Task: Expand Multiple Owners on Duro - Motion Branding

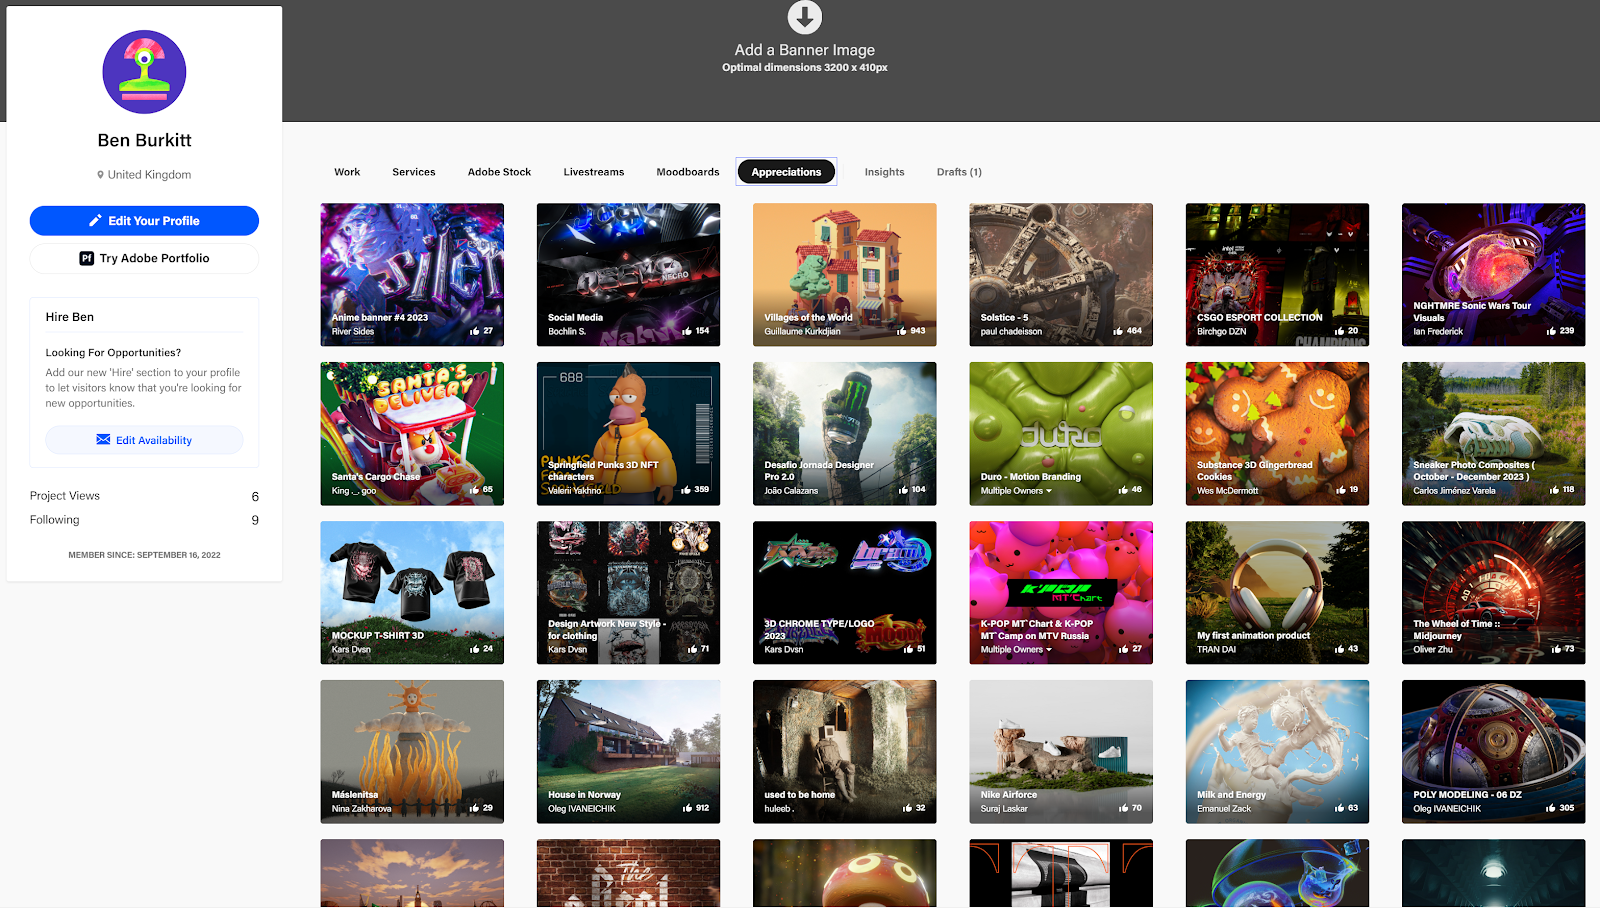Action: pos(1016,491)
